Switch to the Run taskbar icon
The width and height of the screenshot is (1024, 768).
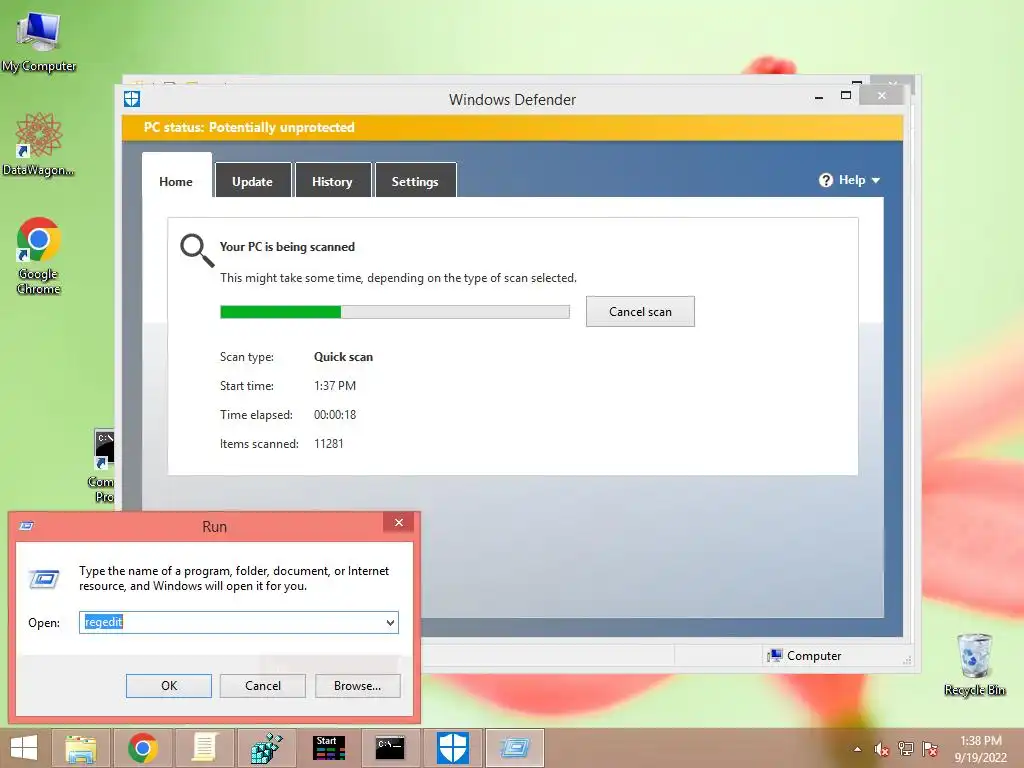click(x=515, y=748)
